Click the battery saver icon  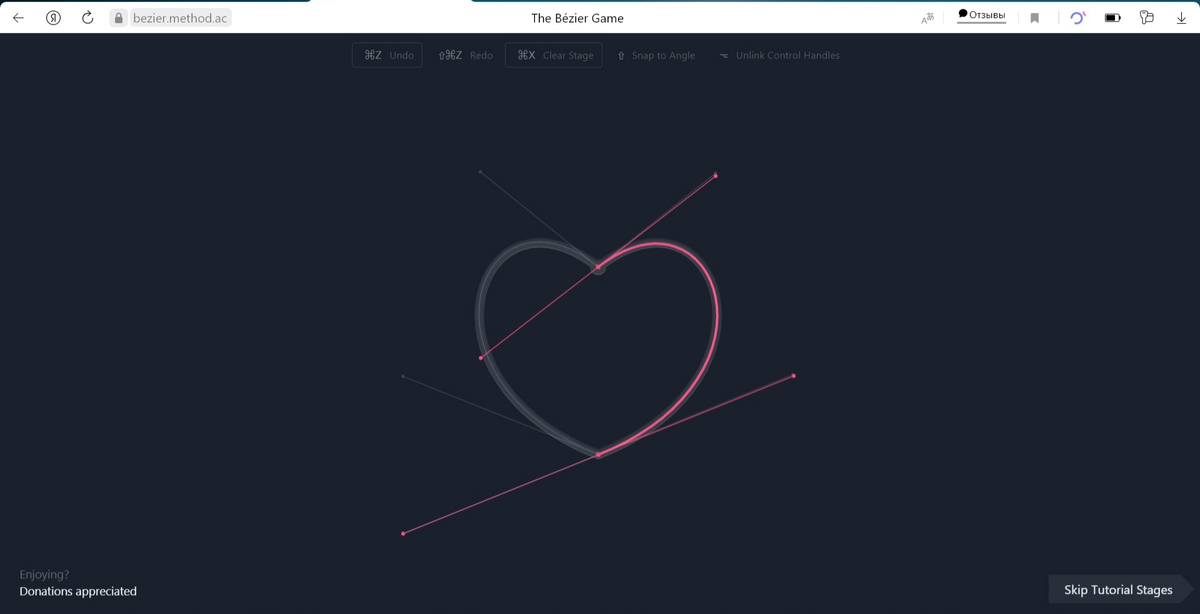[1112, 17]
